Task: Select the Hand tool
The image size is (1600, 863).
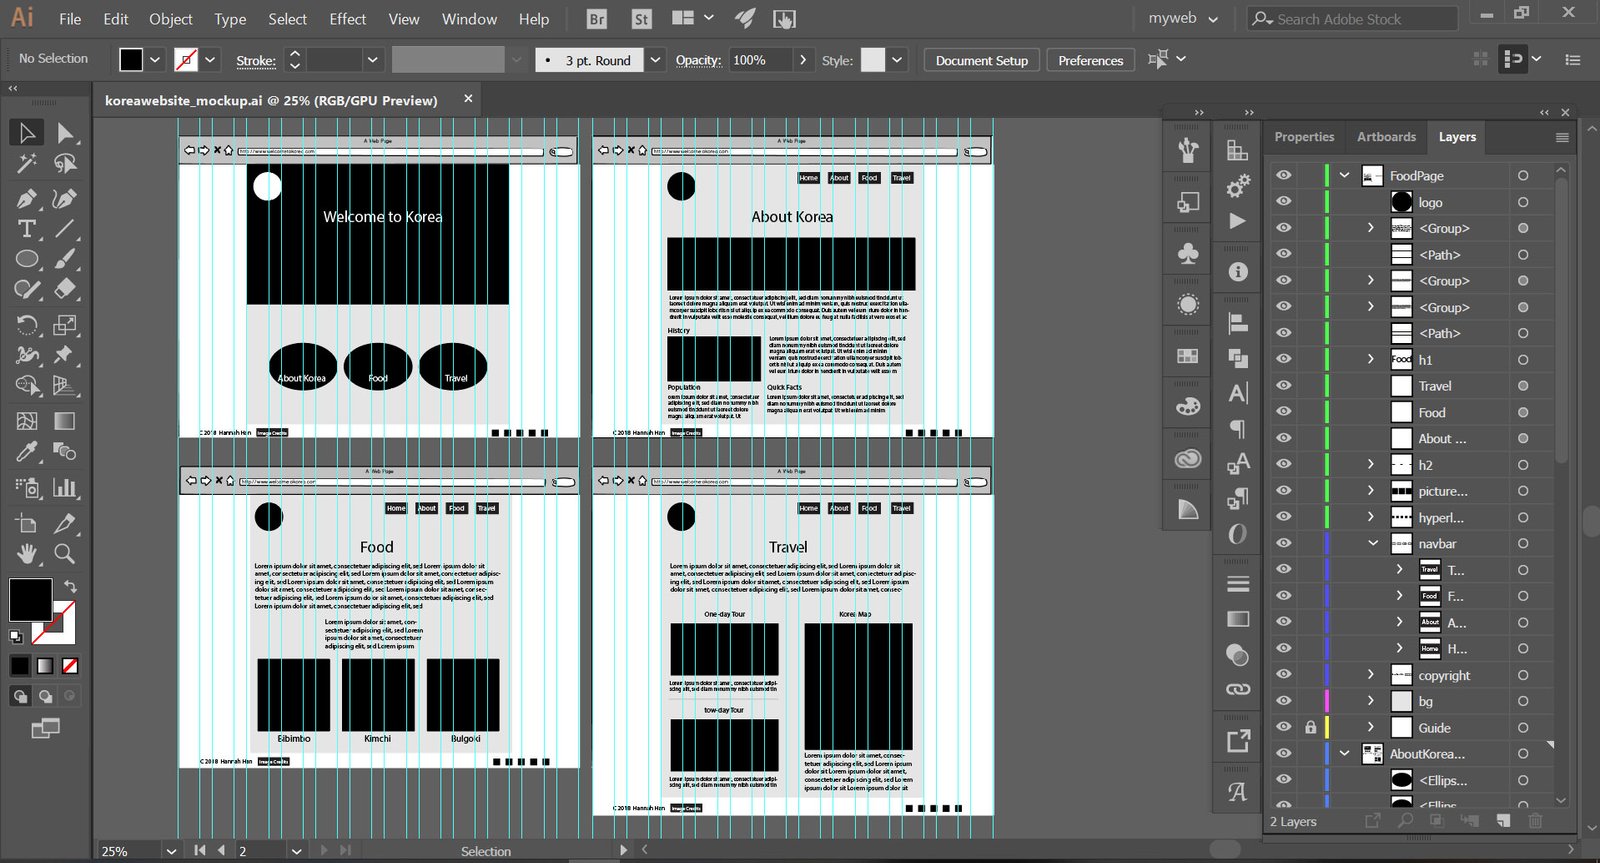Action: pyautogui.click(x=27, y=554)
